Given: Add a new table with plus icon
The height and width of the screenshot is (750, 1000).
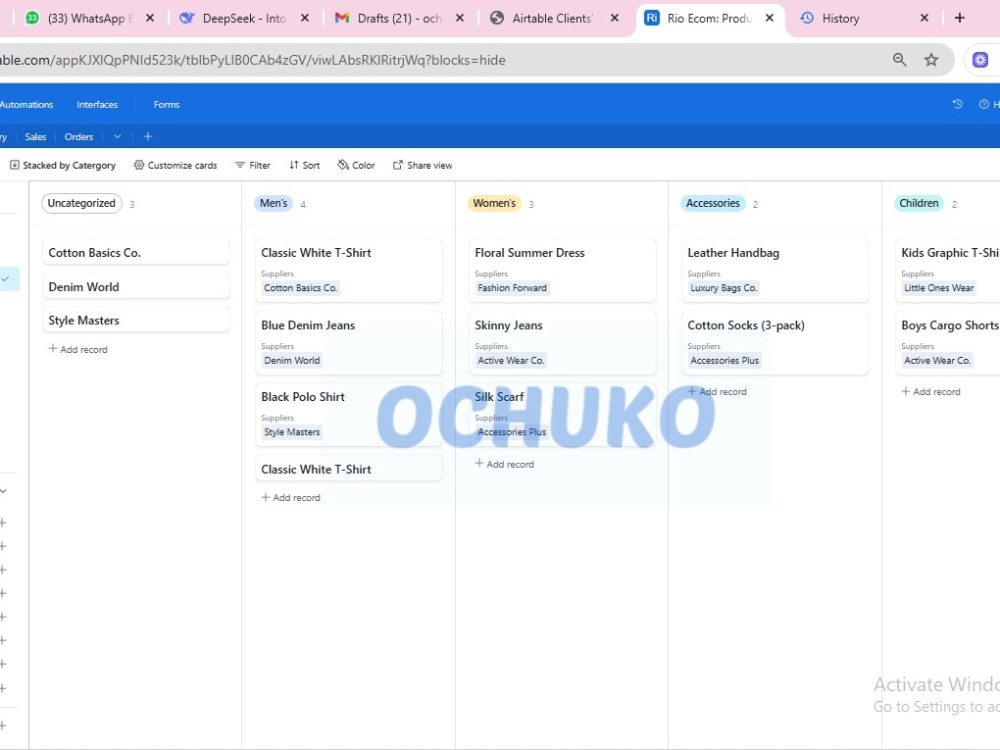Looking at the screenshot, I should point(148,136).
